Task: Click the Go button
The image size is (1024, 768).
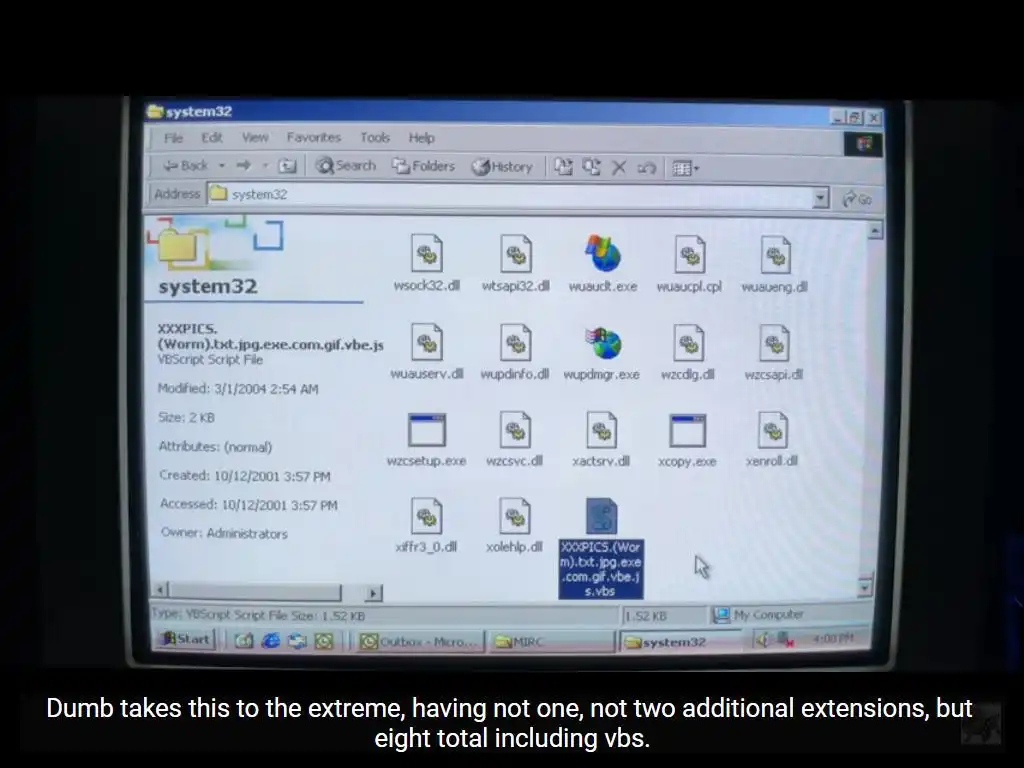Action: point(857,199)
